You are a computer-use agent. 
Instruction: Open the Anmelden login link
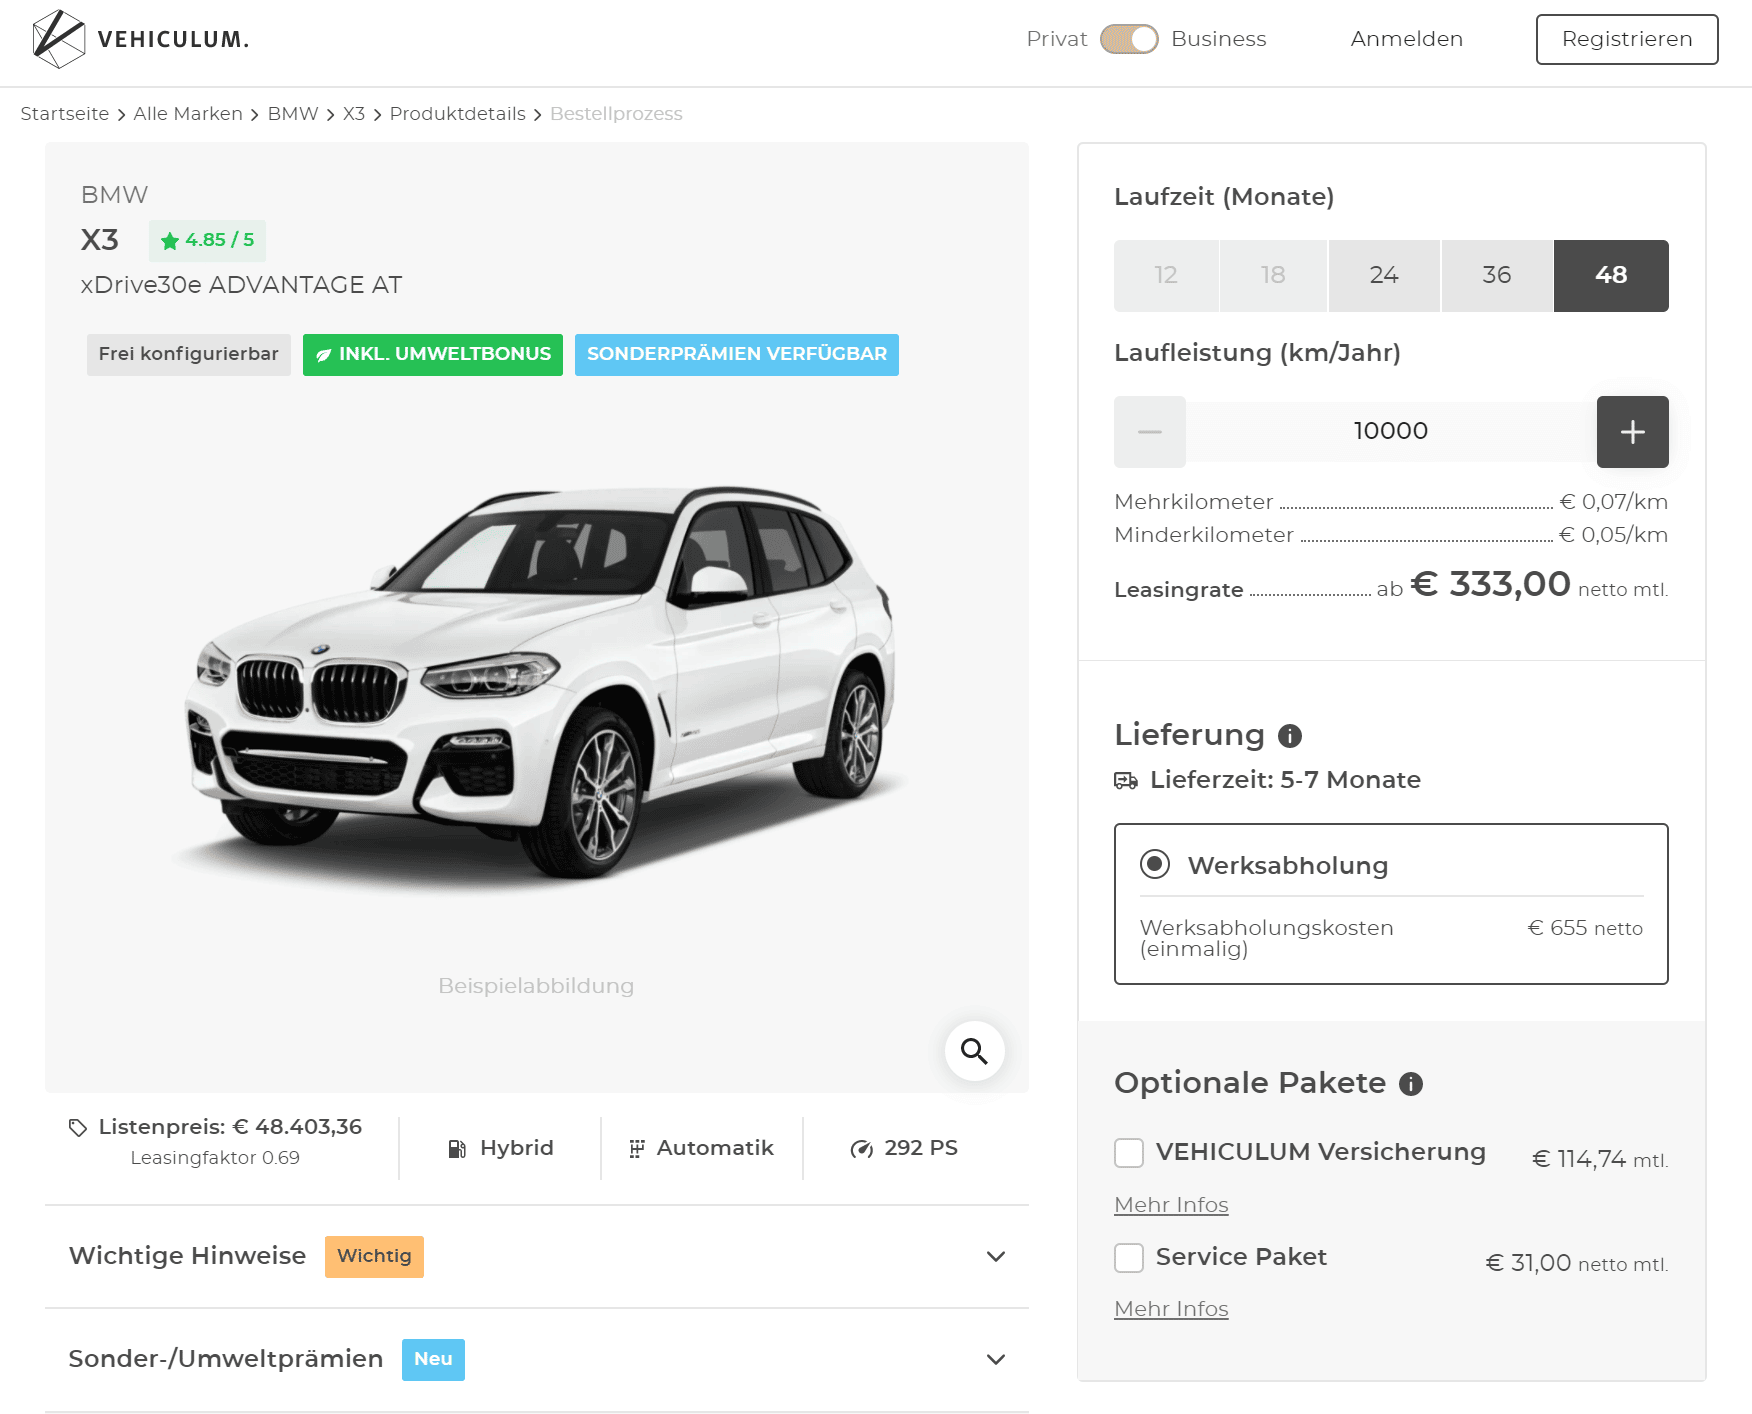pyautogui.click(x=1406, y=39)
